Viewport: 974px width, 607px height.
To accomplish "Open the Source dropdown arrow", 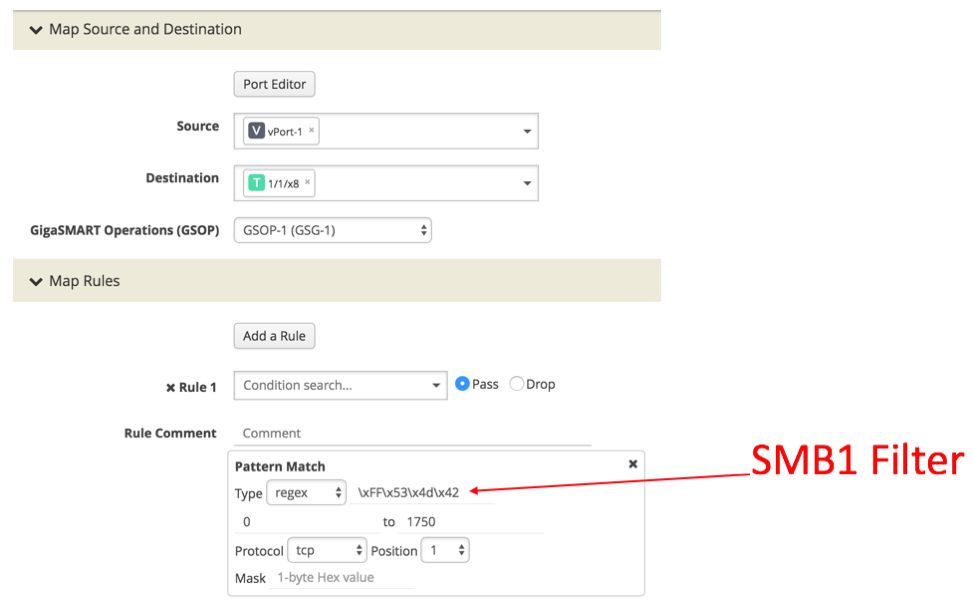I will (527, 131).
